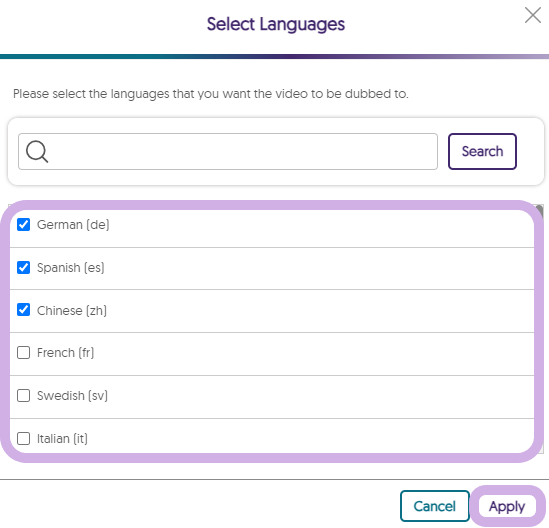The height and width of the screenshot is (528, 549).
Task: Uncheck the Spanish (es) checkbox
Action: [23, 268]
